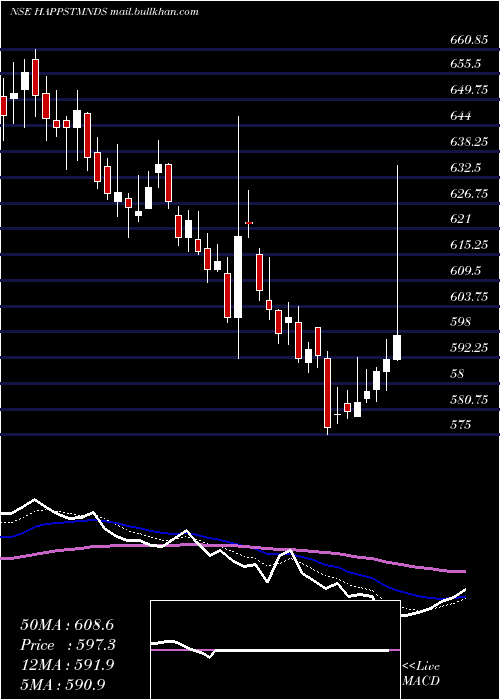Click the 603.75 price axis label

click(x=468, y=296)
